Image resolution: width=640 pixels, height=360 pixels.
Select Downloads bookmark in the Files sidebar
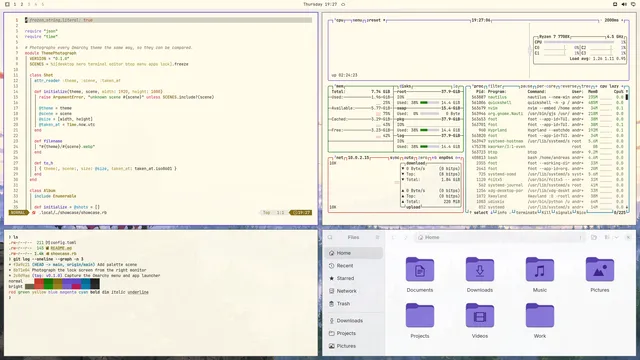[354, 321]
